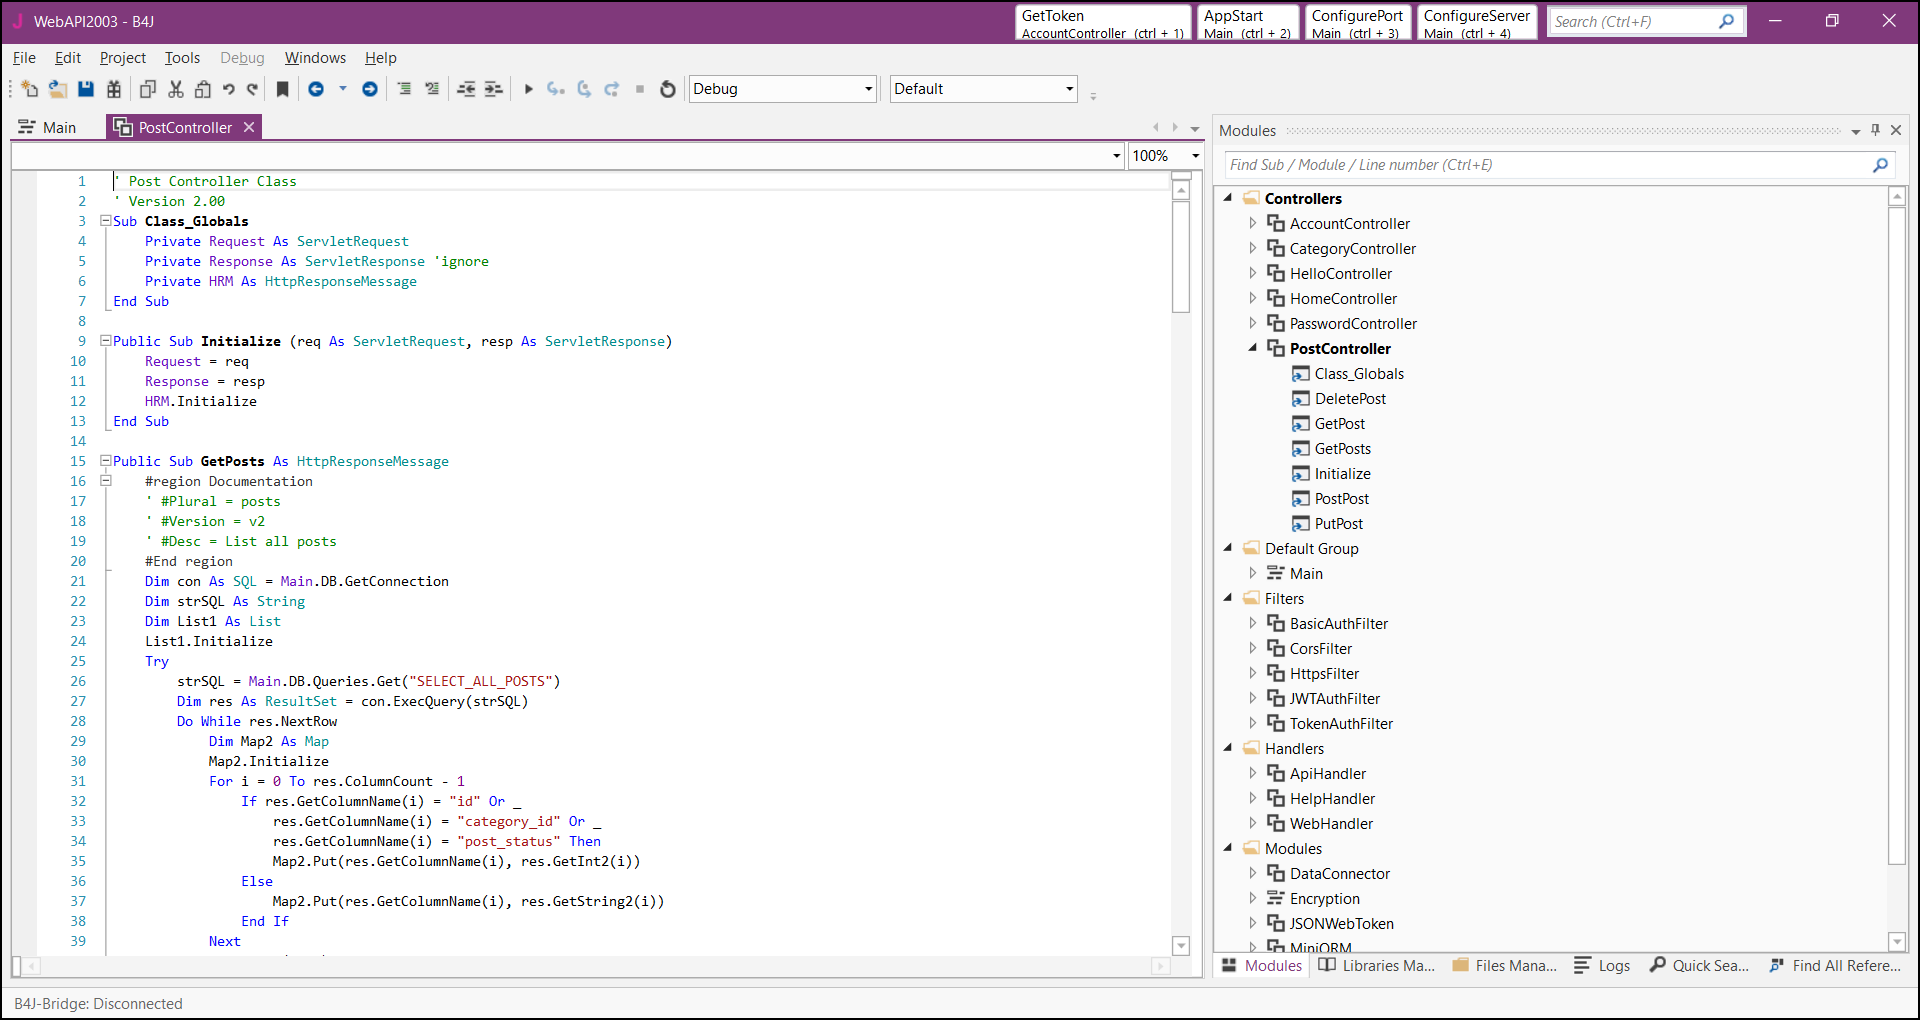Toggle auto-hide pin on Modules panel
This screenshot has width=1920, height=1020.
pyautogui.click(x=1875, y=130)
